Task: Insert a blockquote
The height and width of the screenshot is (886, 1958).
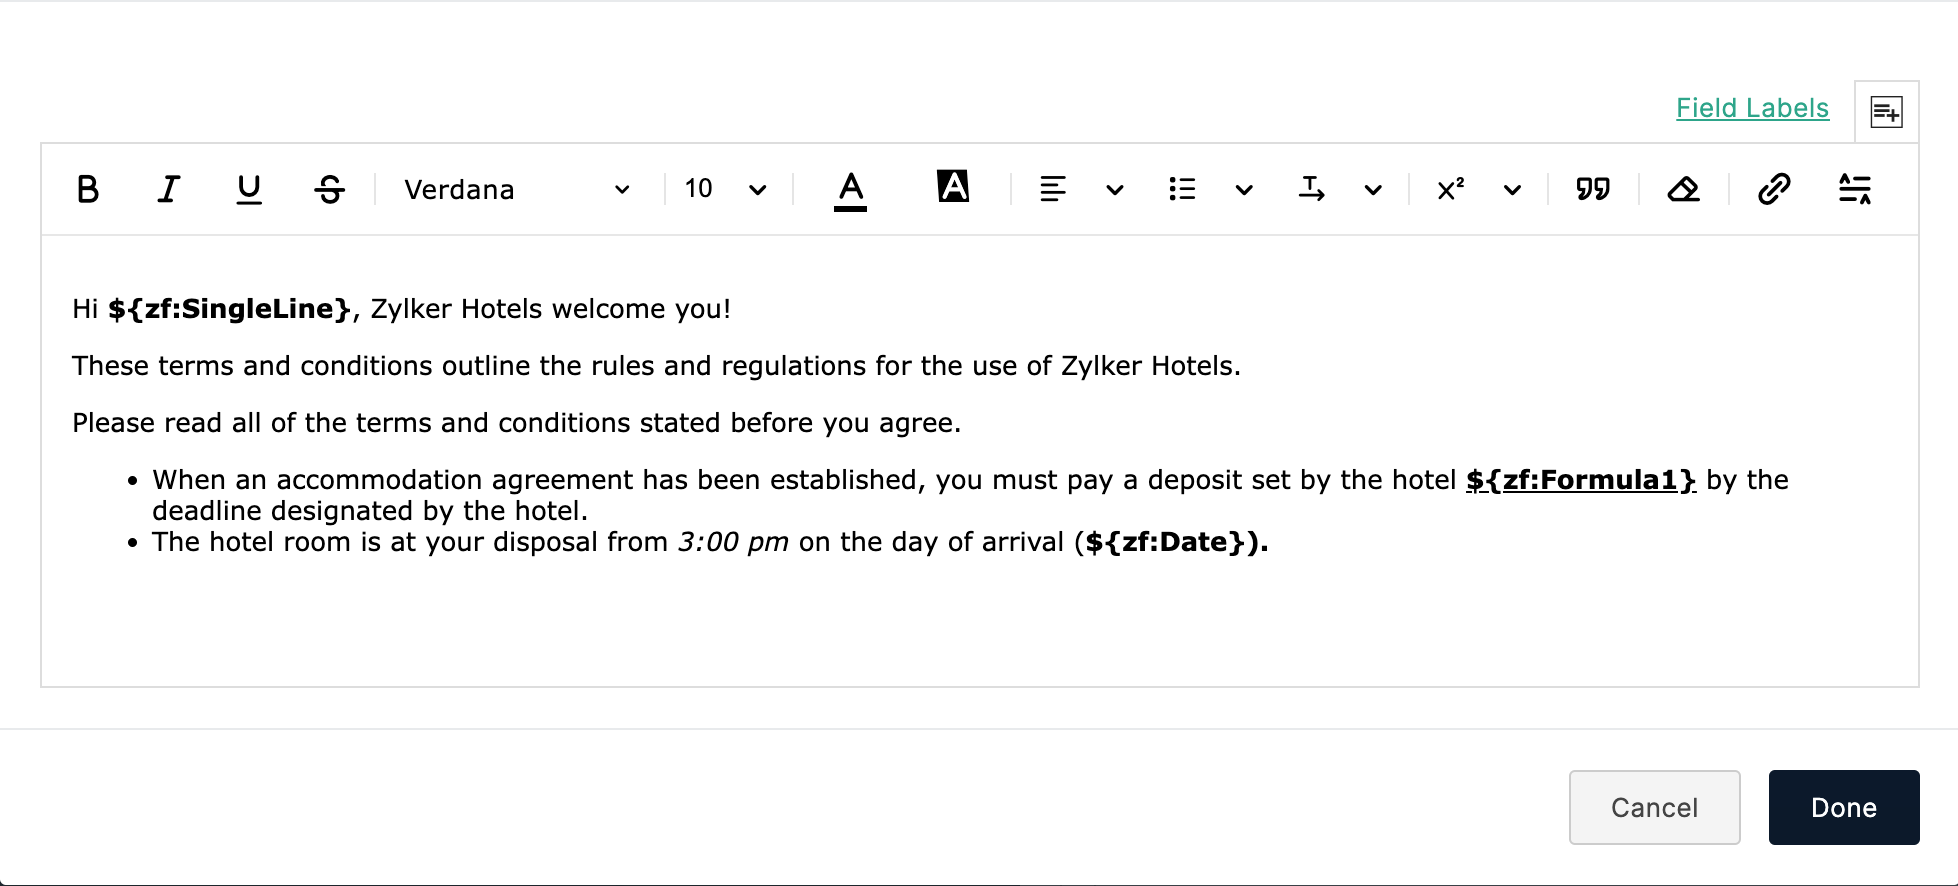Action: point(1592,189)
